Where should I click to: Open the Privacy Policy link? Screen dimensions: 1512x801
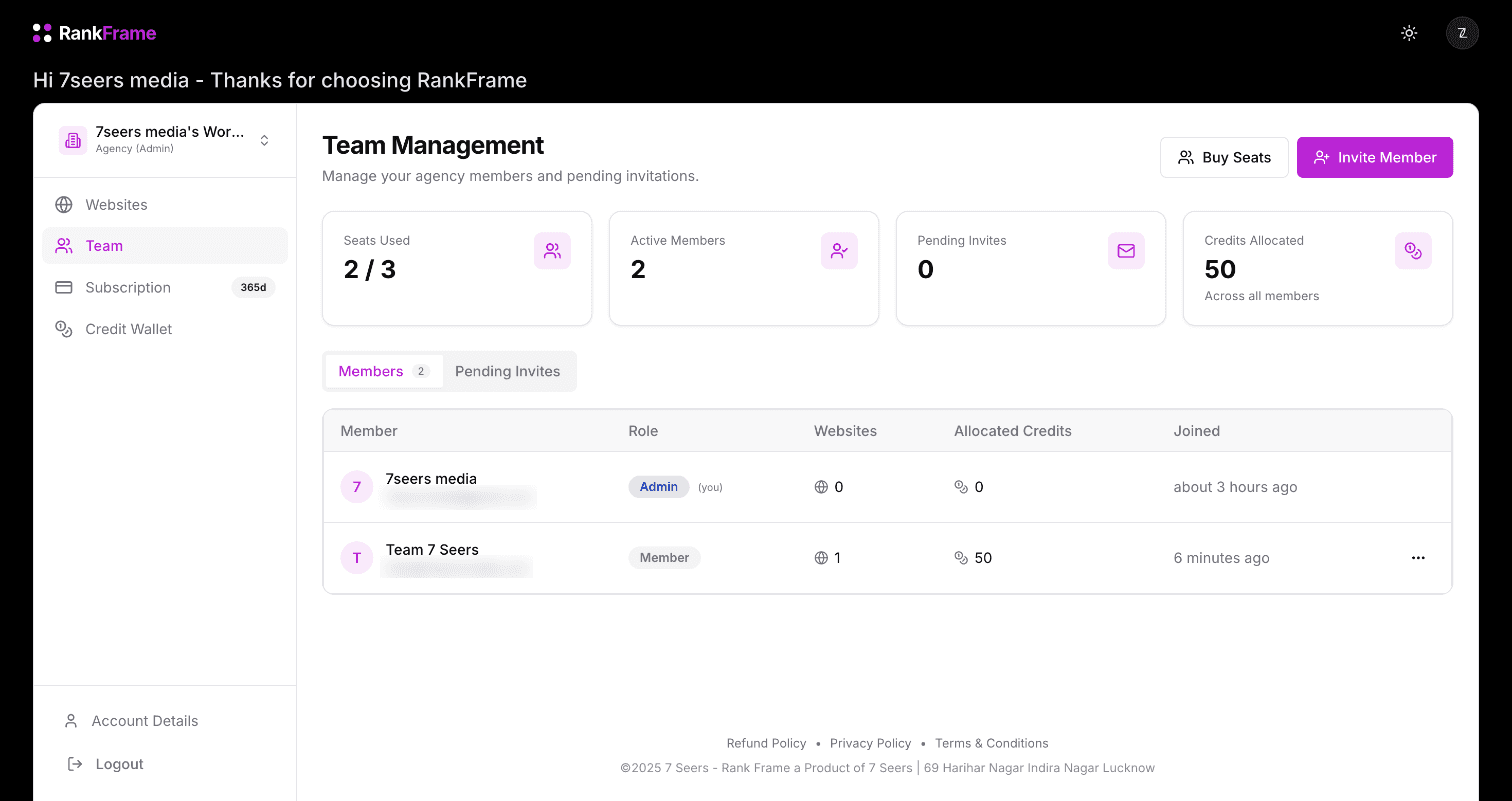pyautogui.click(x=870, y=743)
